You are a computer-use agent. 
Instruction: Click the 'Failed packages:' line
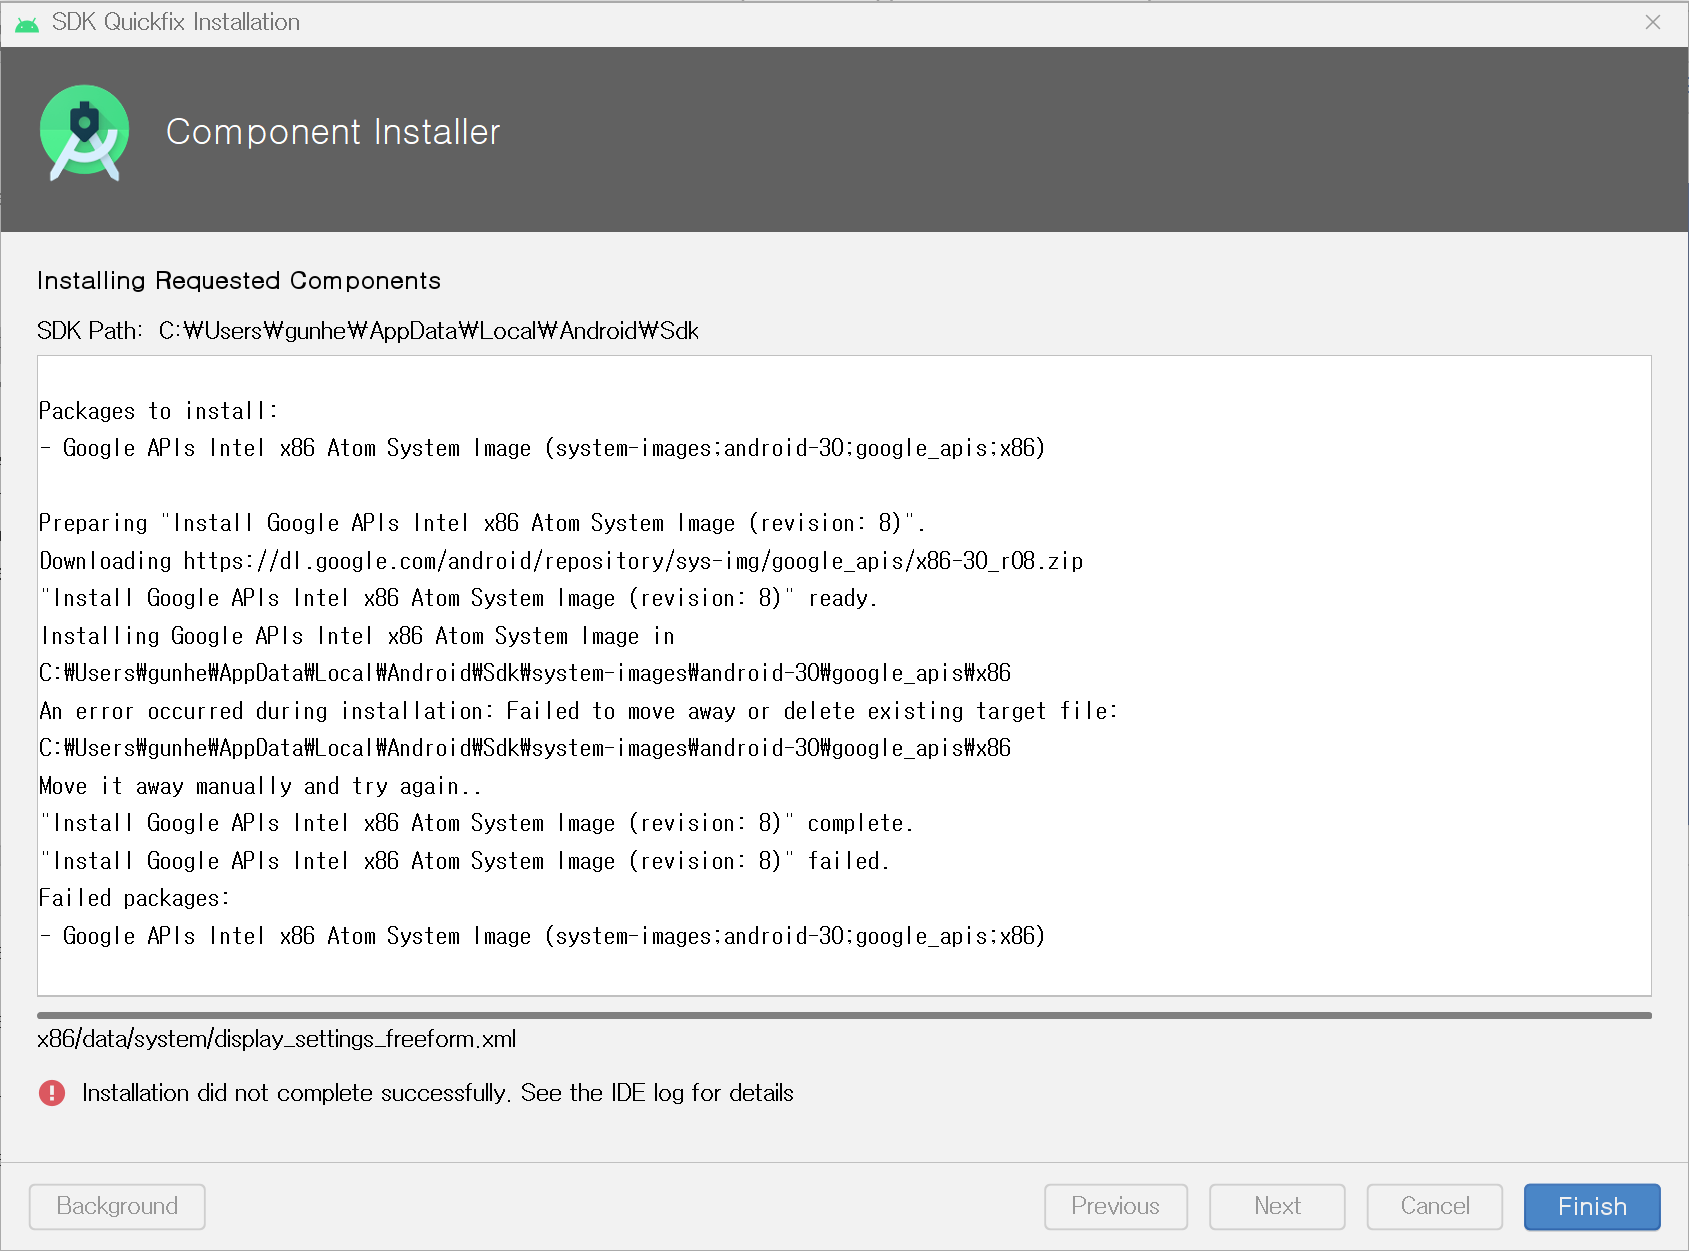pyautogui.click(x=134, y=898)
